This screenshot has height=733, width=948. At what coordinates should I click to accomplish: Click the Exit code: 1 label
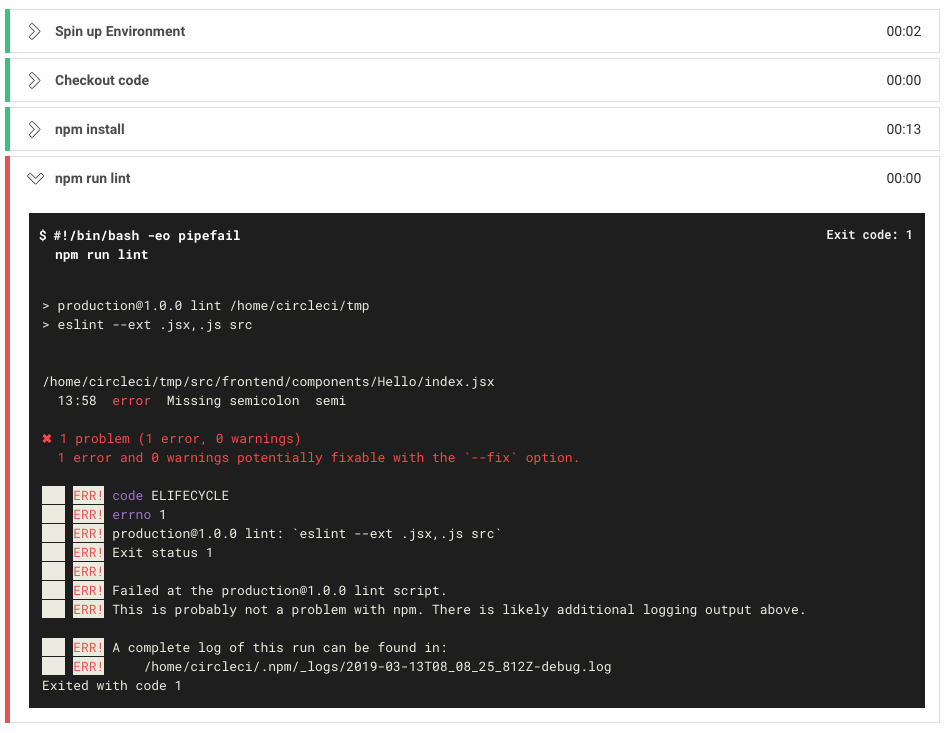(x=869, y=235)
